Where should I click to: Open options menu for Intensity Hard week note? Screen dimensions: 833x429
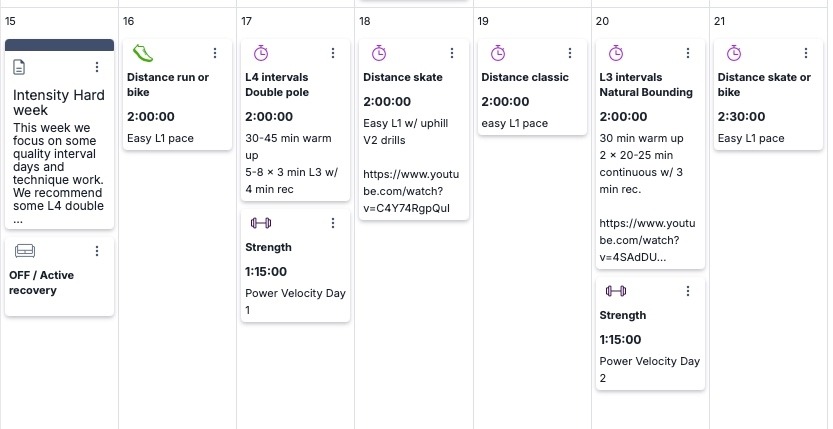[97, 67]
